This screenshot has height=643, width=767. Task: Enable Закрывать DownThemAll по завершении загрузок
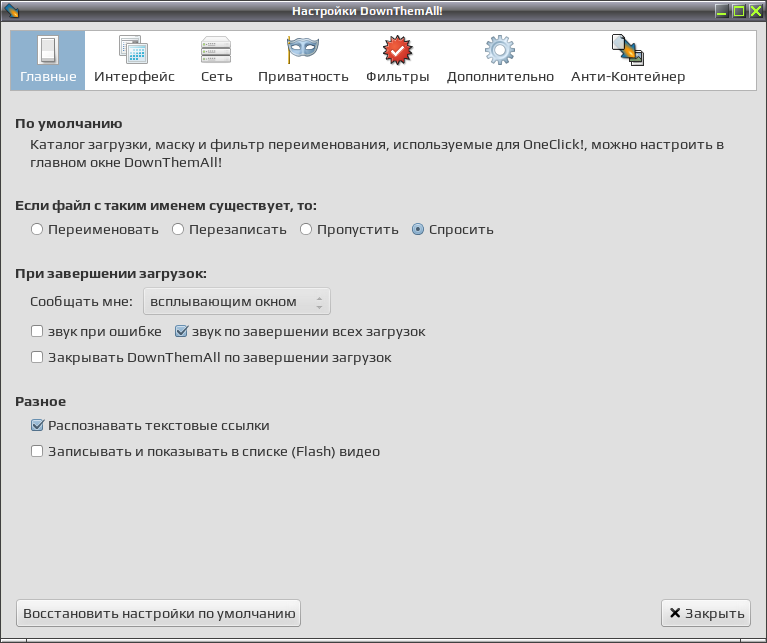point(37,357)
